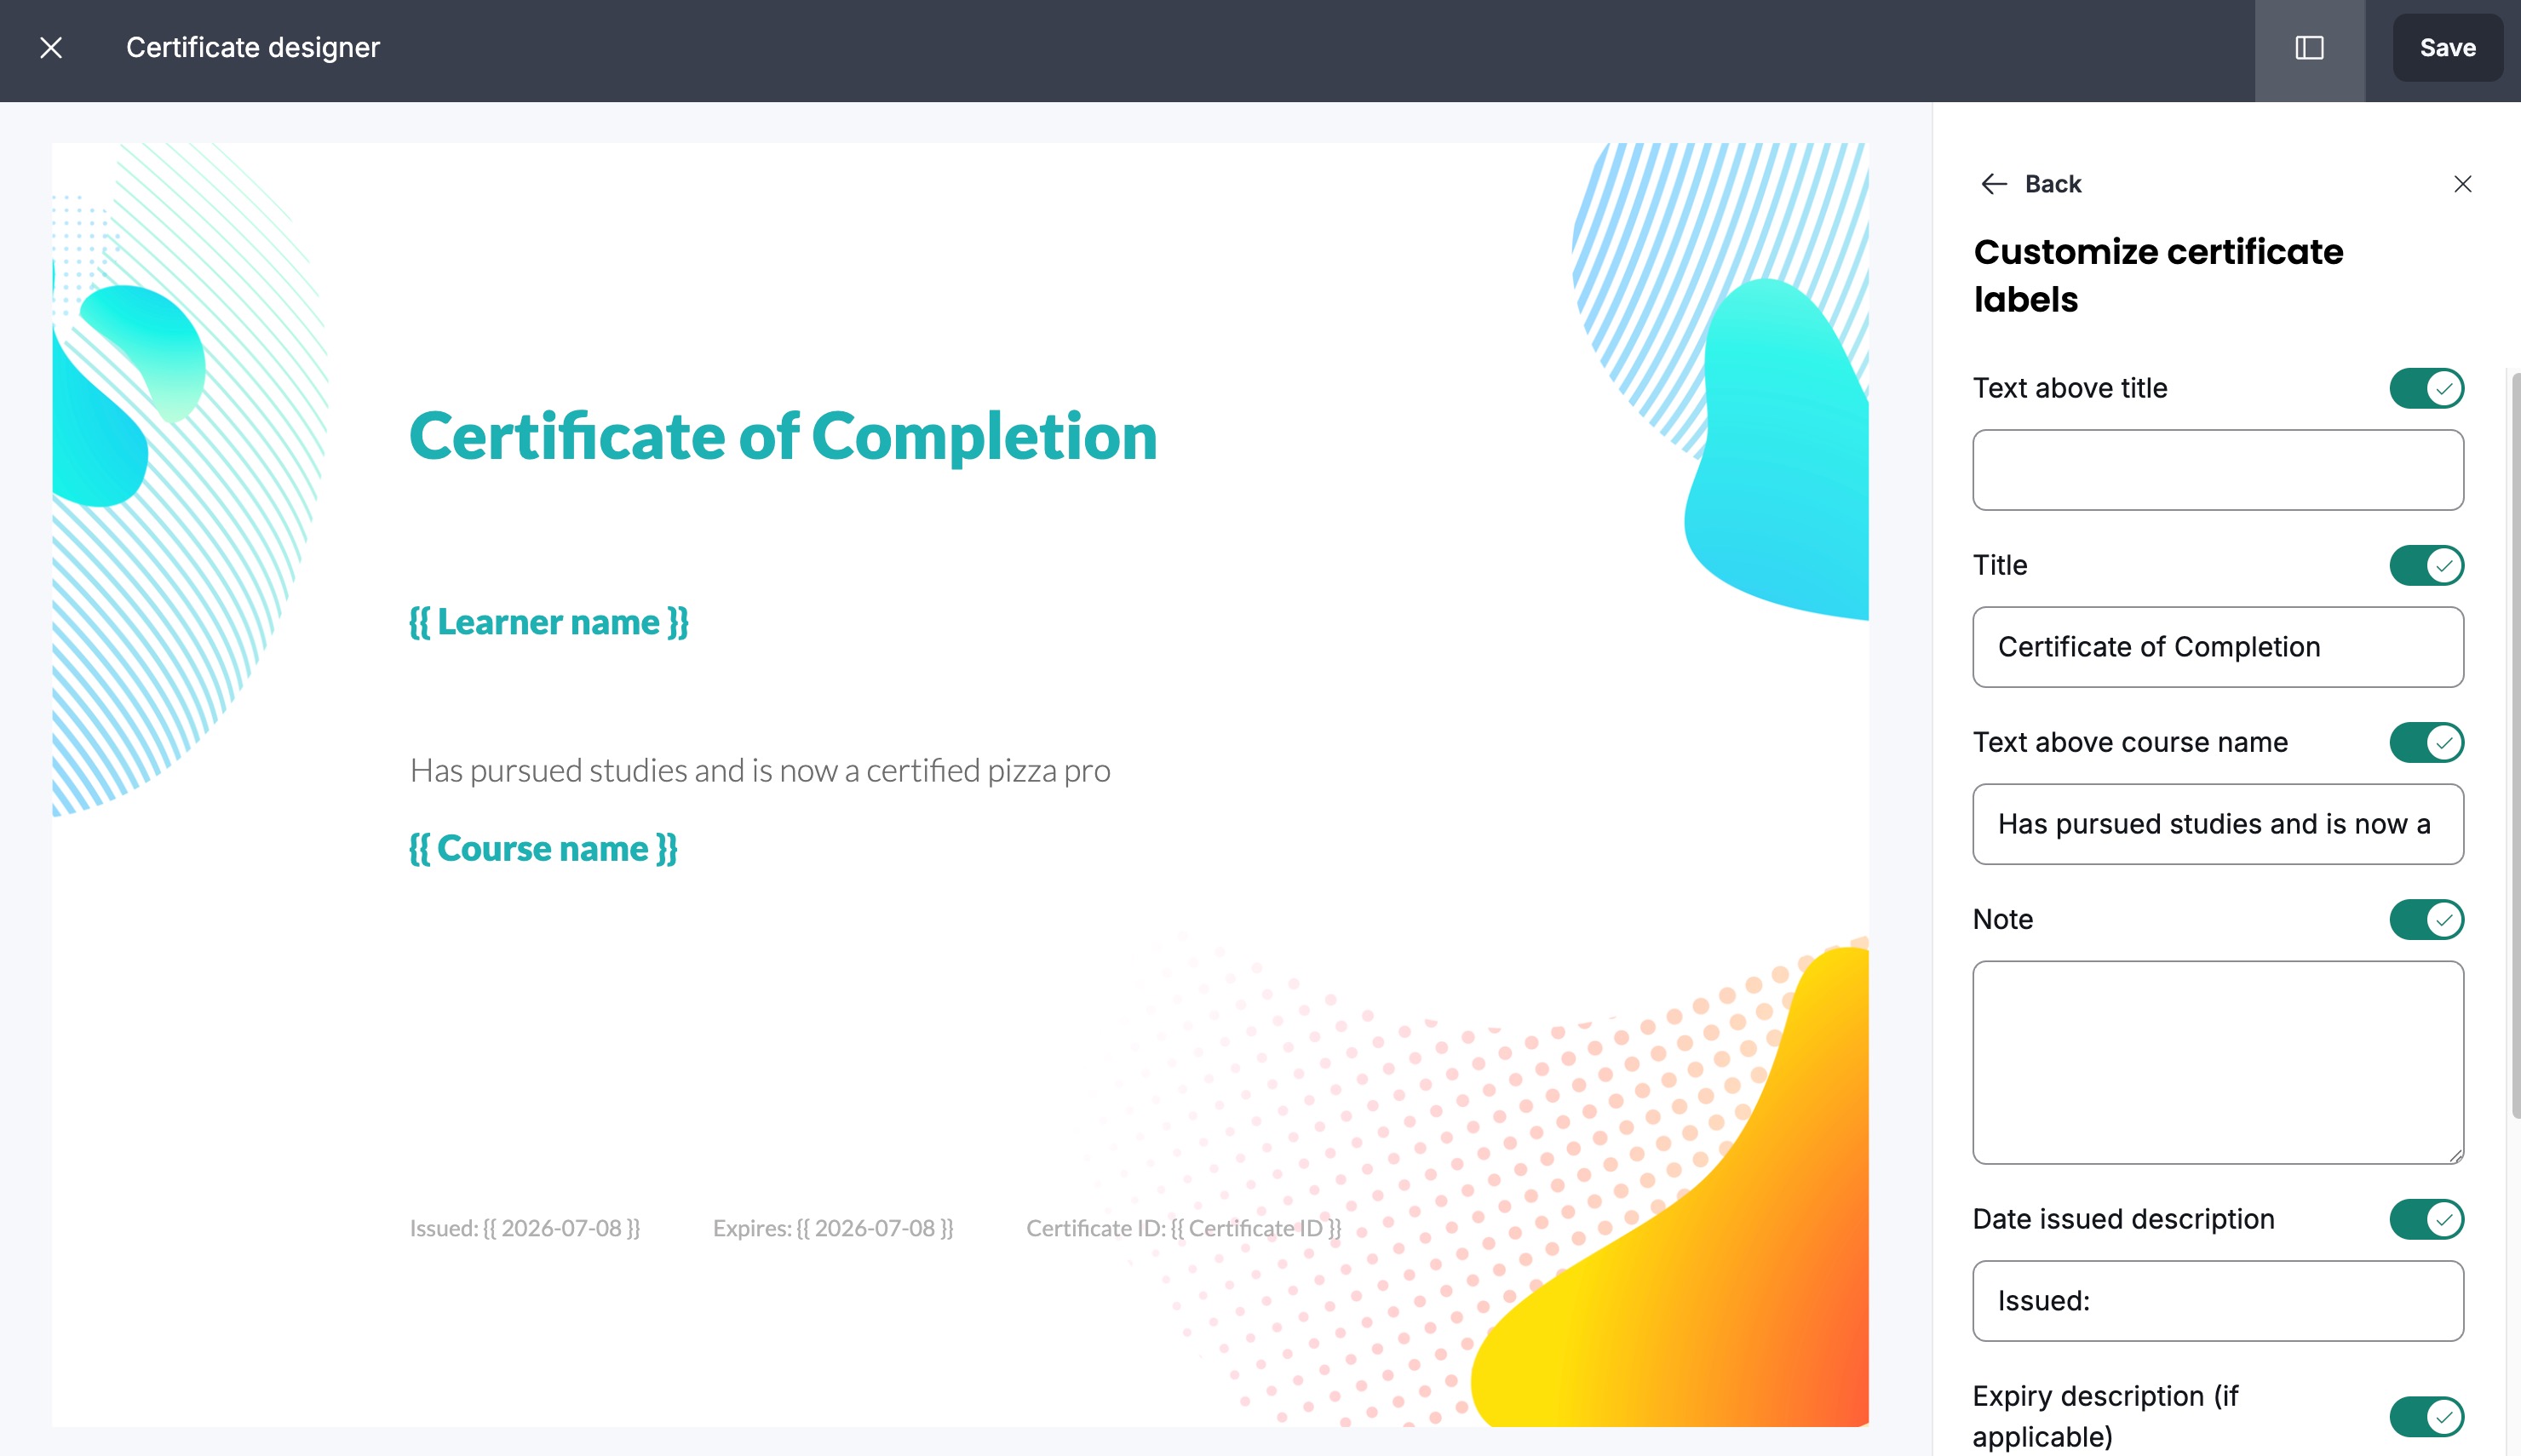The width and height of the screenshot is (2521, 1456).
Task: Close the Customize certificate labels panel
Action: pyautogui.click(x=2462, y=184)
